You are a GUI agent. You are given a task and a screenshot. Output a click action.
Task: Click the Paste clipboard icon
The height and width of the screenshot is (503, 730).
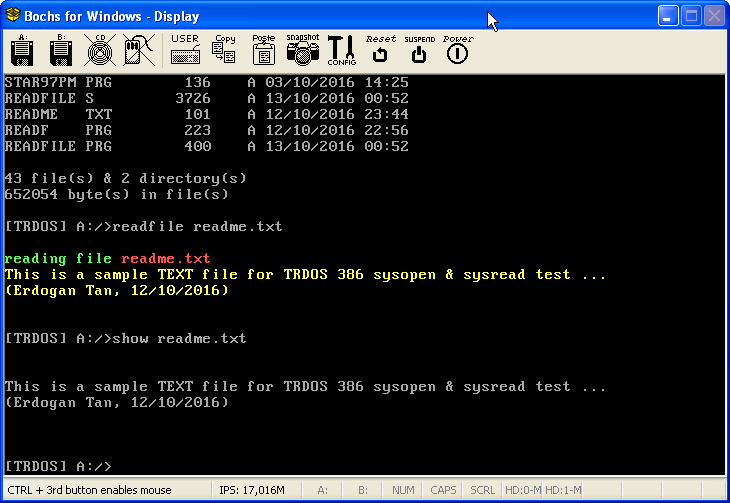264,50
